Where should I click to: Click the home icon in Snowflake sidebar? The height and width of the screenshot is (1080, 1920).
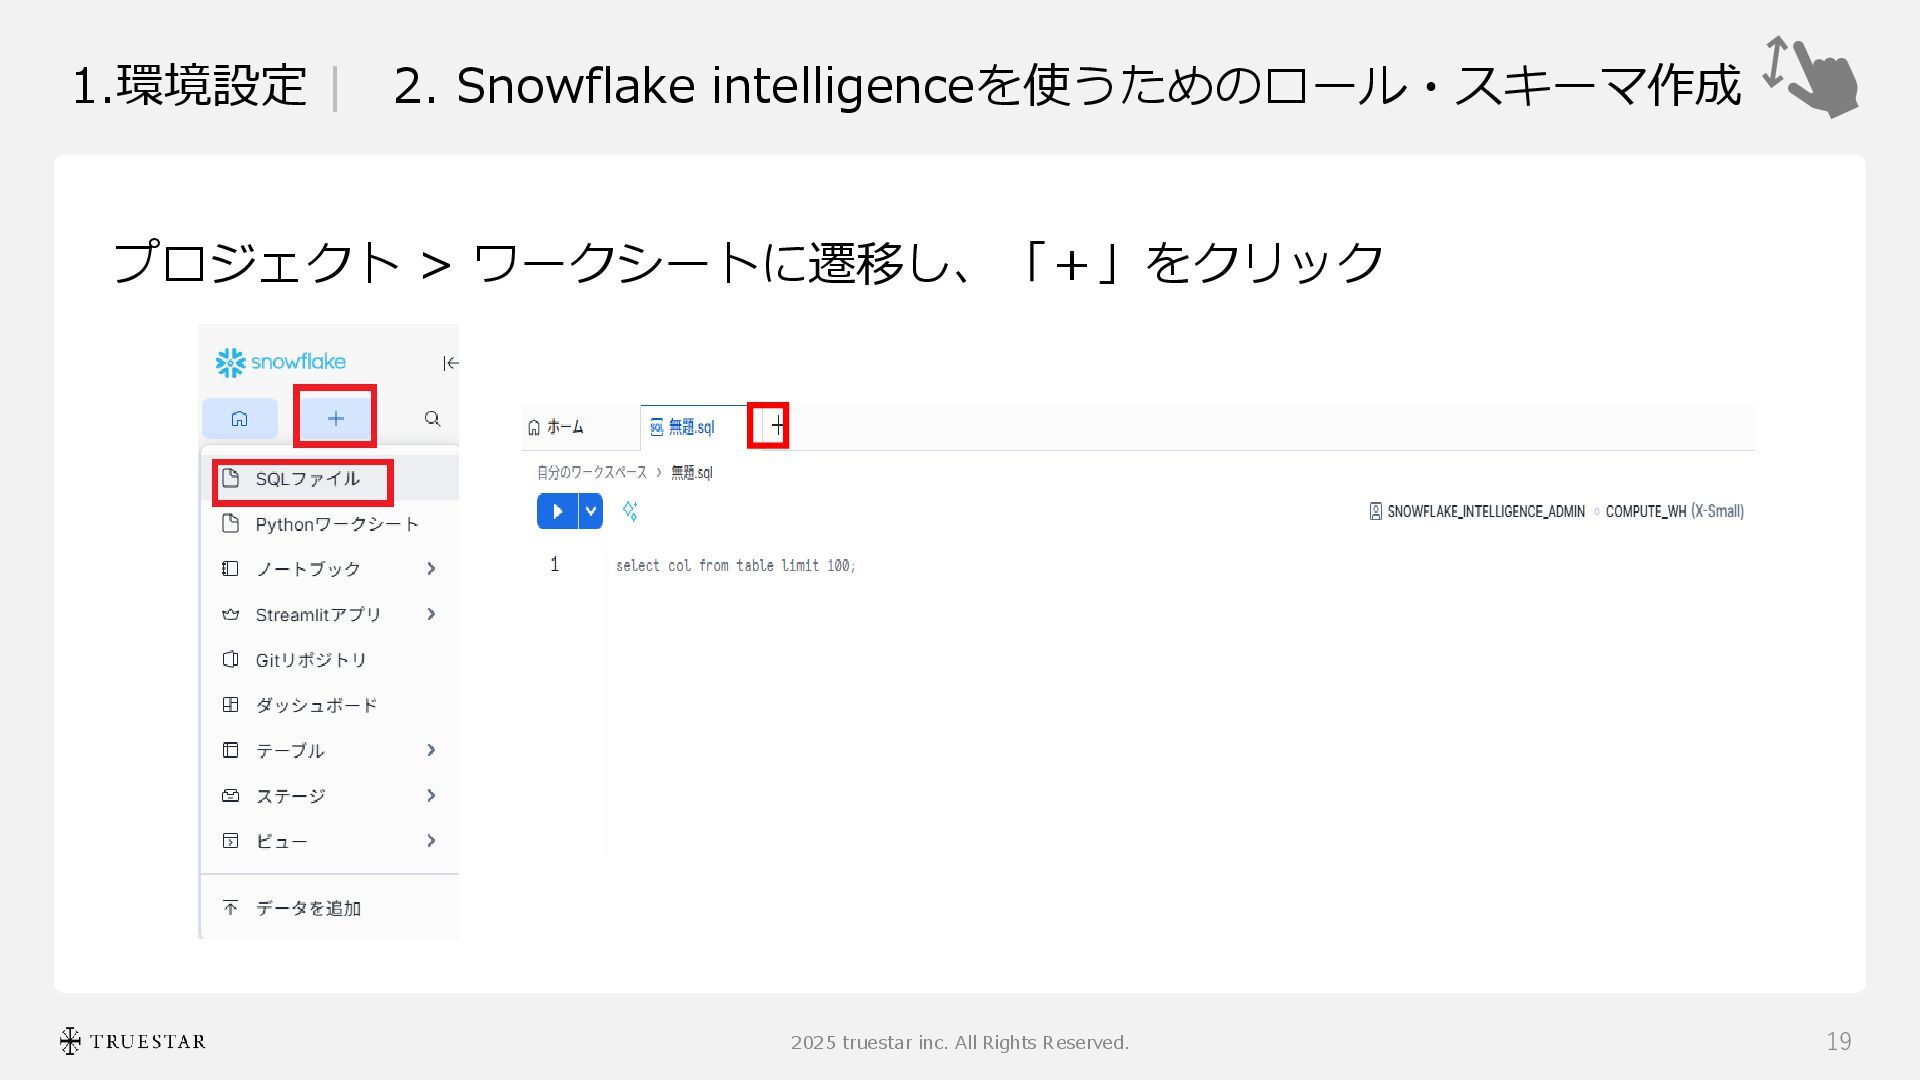(239, 418)
